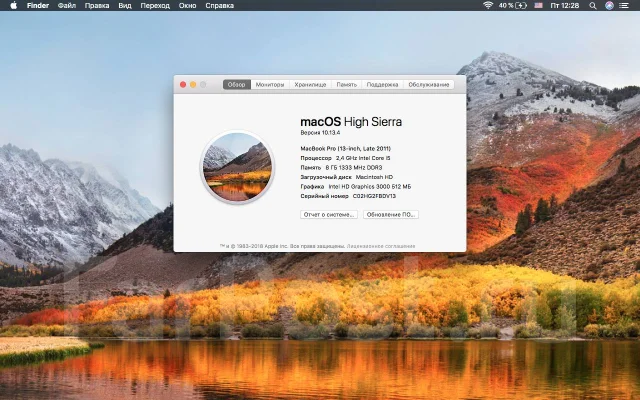This screenshot has height=400, width=640.
Task: Click the High Sierra round logo image
Action: [x=238, y=167]
